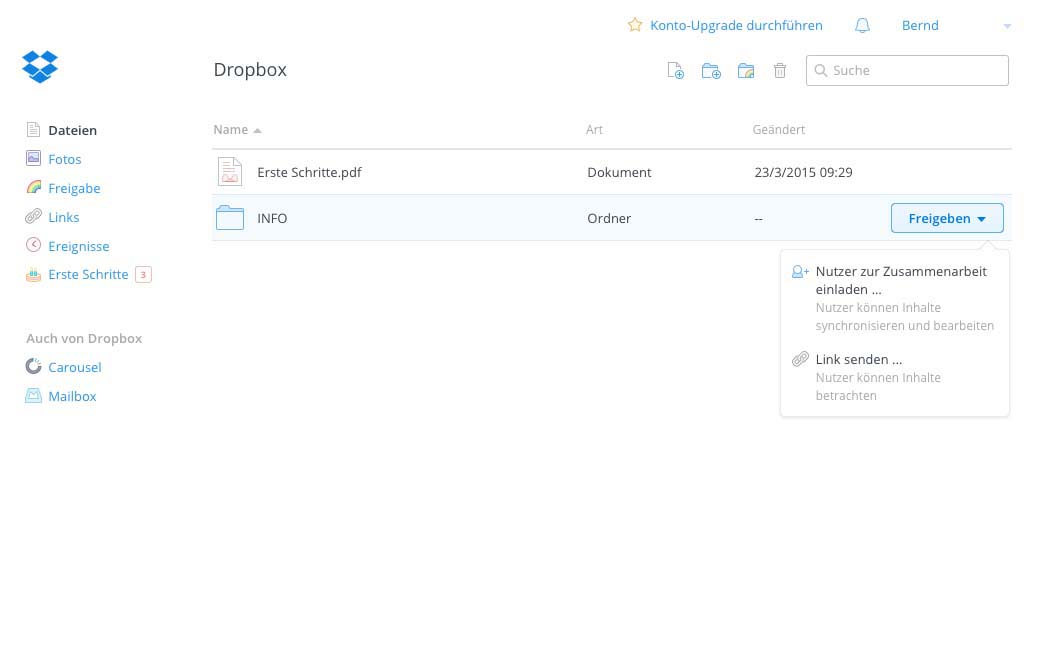Select 'Link senden' from the share menu
The height and width of the screenshot is (652, 1045).
pos(858,359)
